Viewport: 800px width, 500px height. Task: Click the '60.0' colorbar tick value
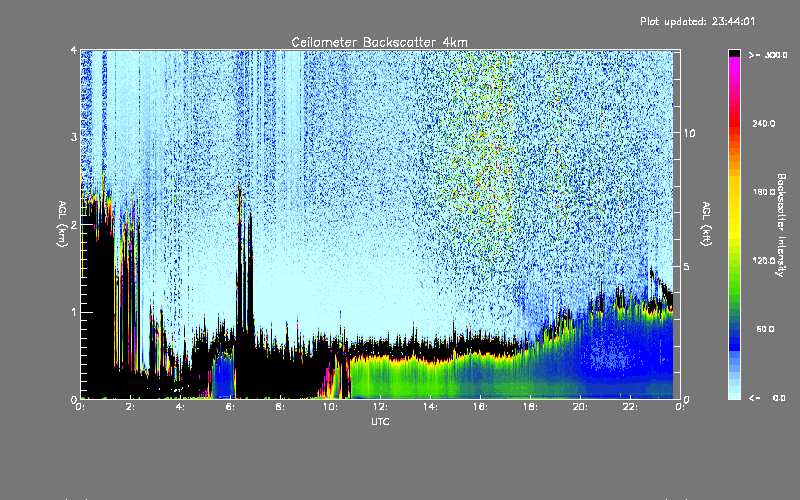tap(765, 329)
